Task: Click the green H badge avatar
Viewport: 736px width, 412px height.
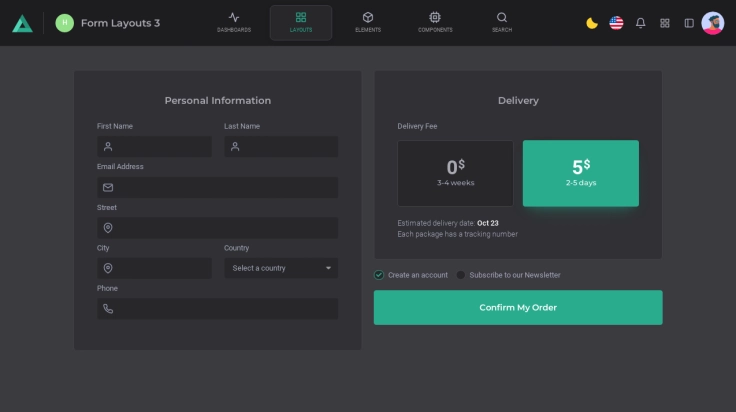Action: [65, 23]
